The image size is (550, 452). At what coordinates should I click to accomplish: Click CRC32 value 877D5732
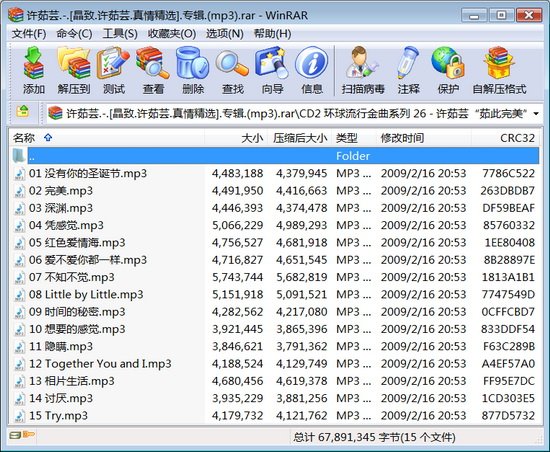pos(508,416)
